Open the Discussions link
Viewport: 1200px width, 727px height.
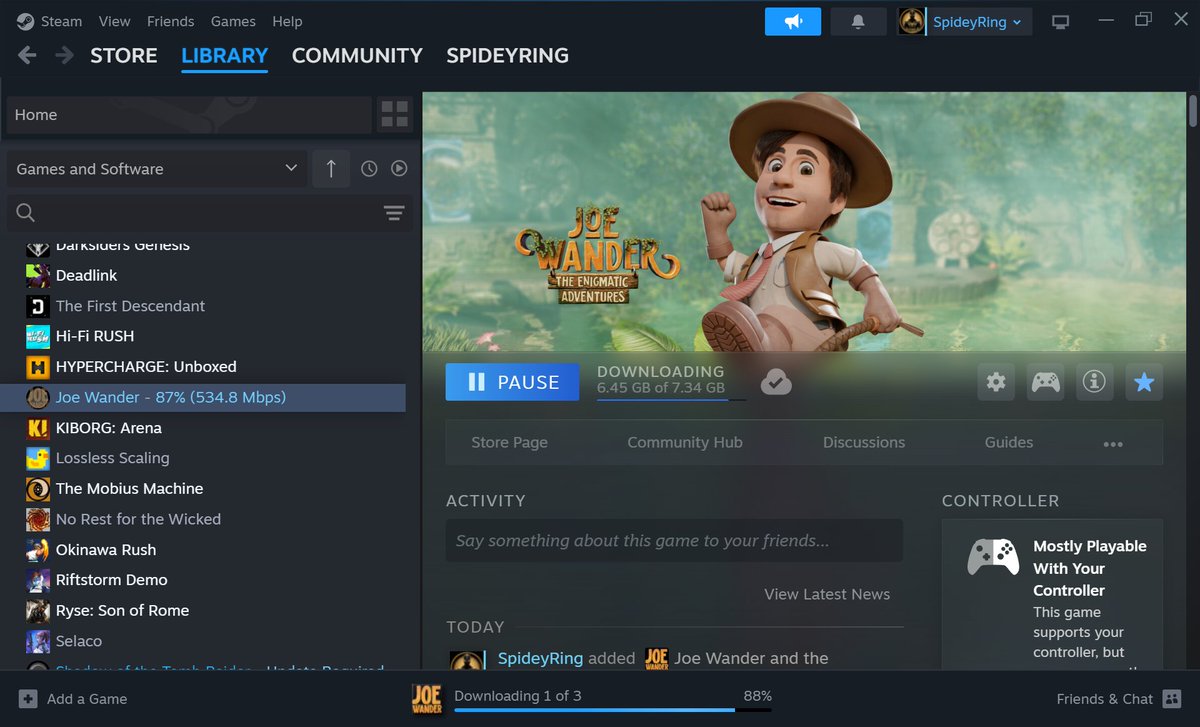click(x=864, y=443)
